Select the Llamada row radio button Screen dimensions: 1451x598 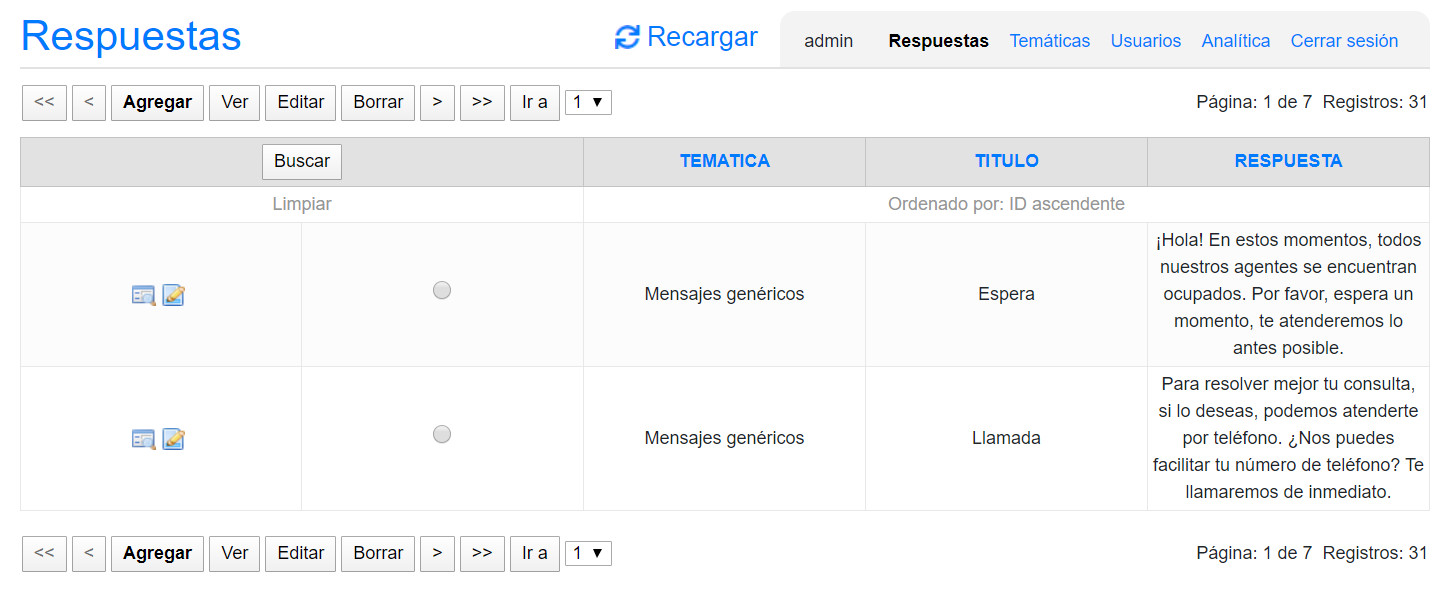pos(442,434)
